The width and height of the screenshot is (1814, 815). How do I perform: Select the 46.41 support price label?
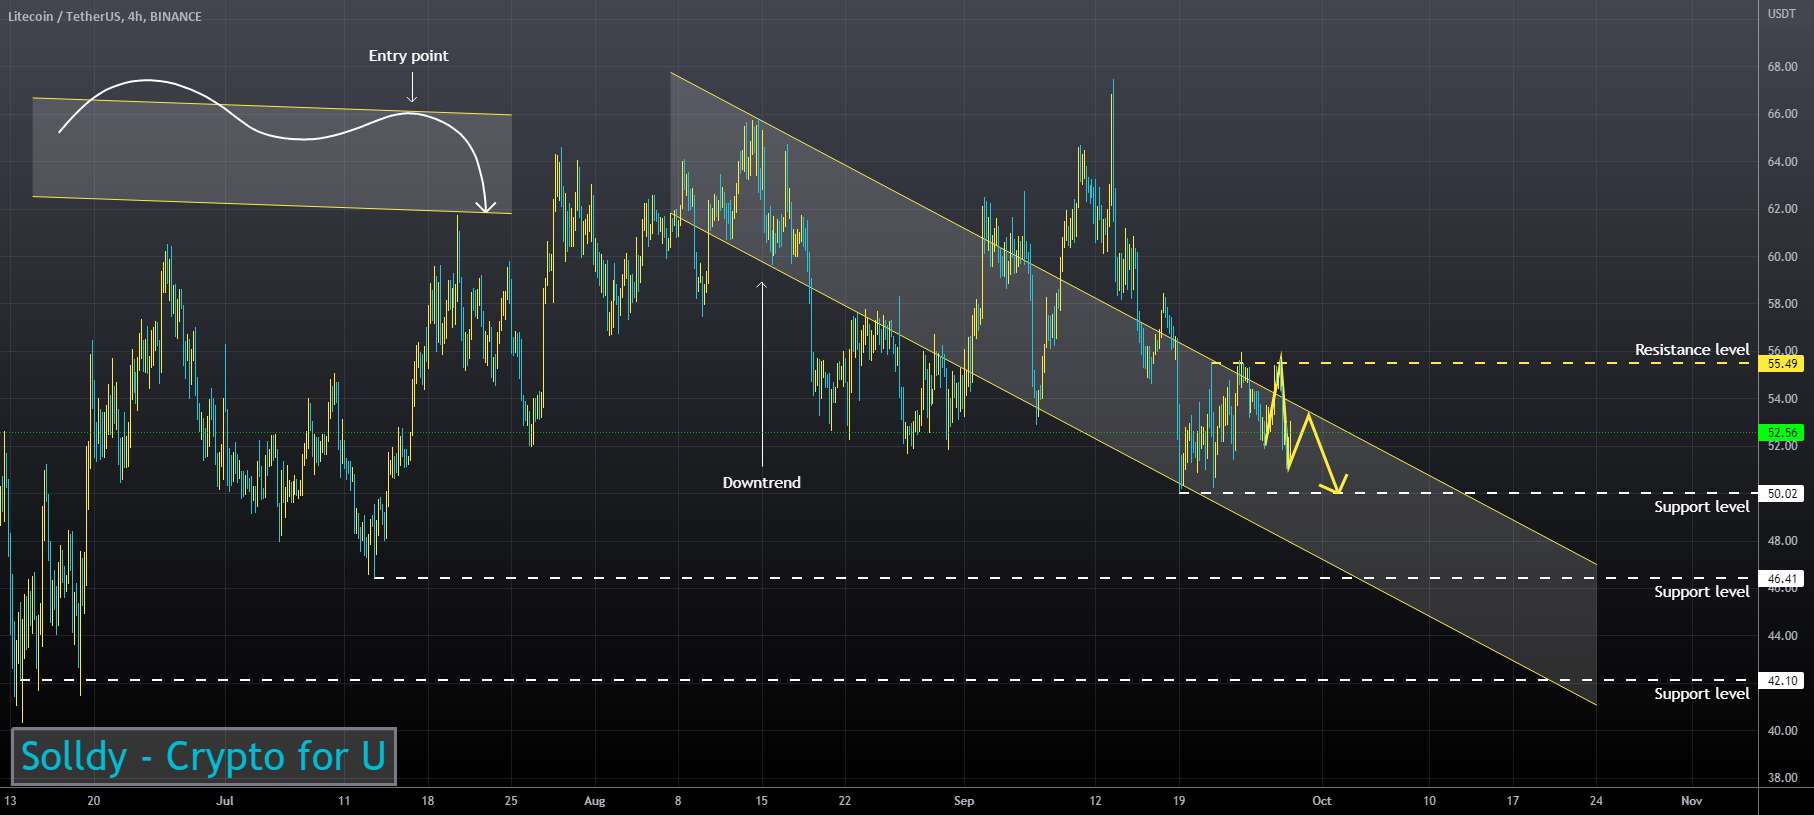click(x=1782, y=578)
